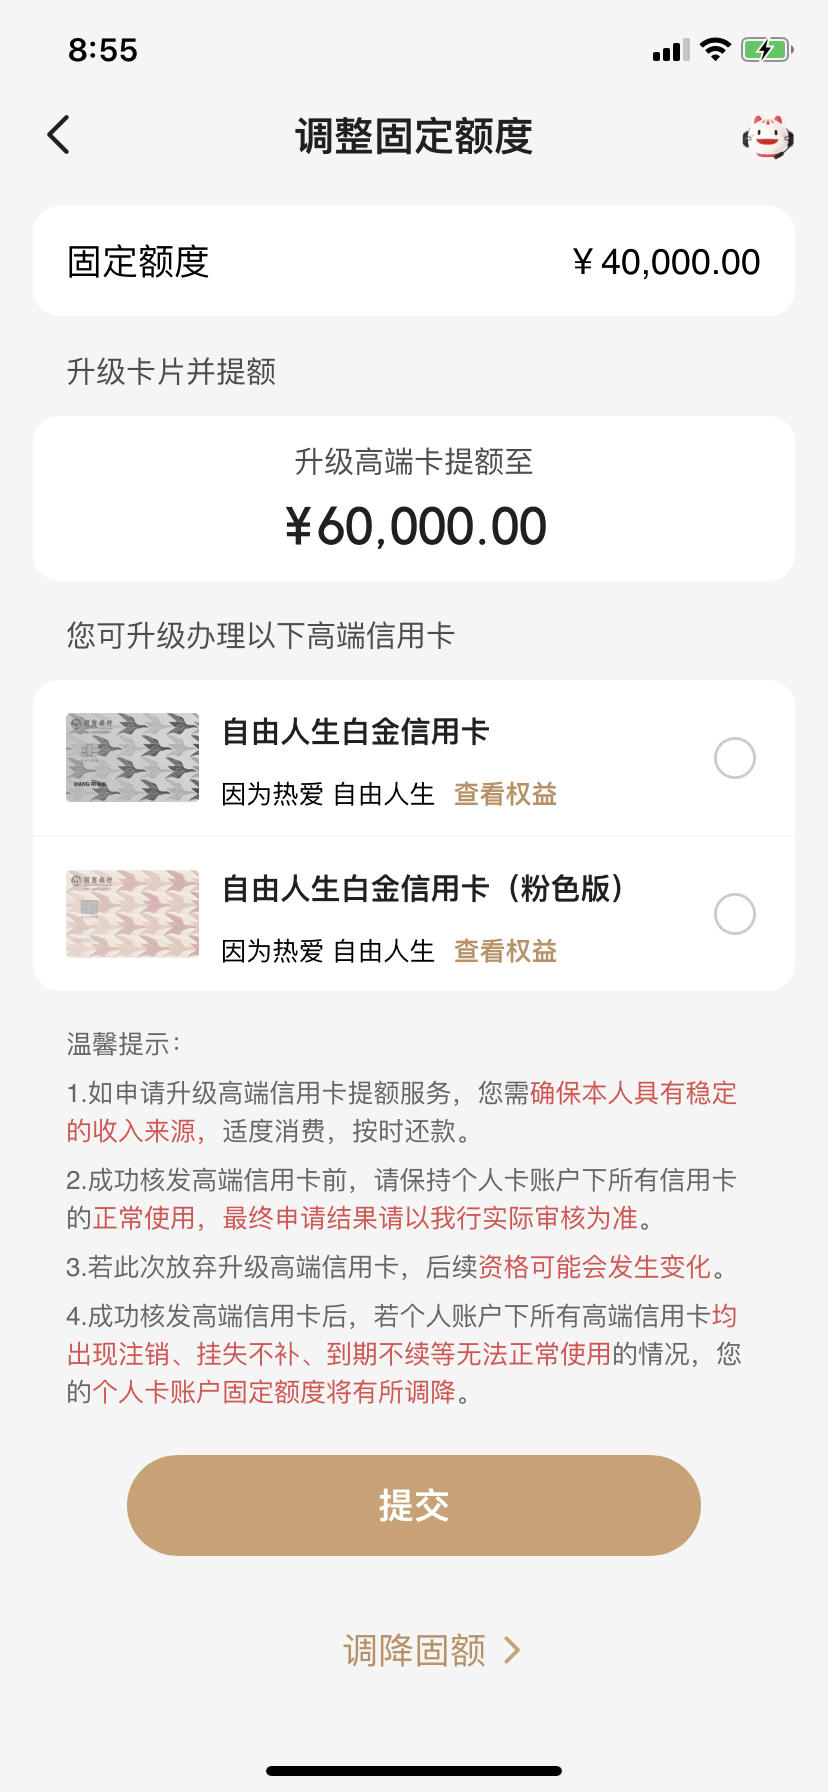Open the mascot customer service icon
Image resolution: width=828 pixels, height=1792 pixels.
point(767,136)
